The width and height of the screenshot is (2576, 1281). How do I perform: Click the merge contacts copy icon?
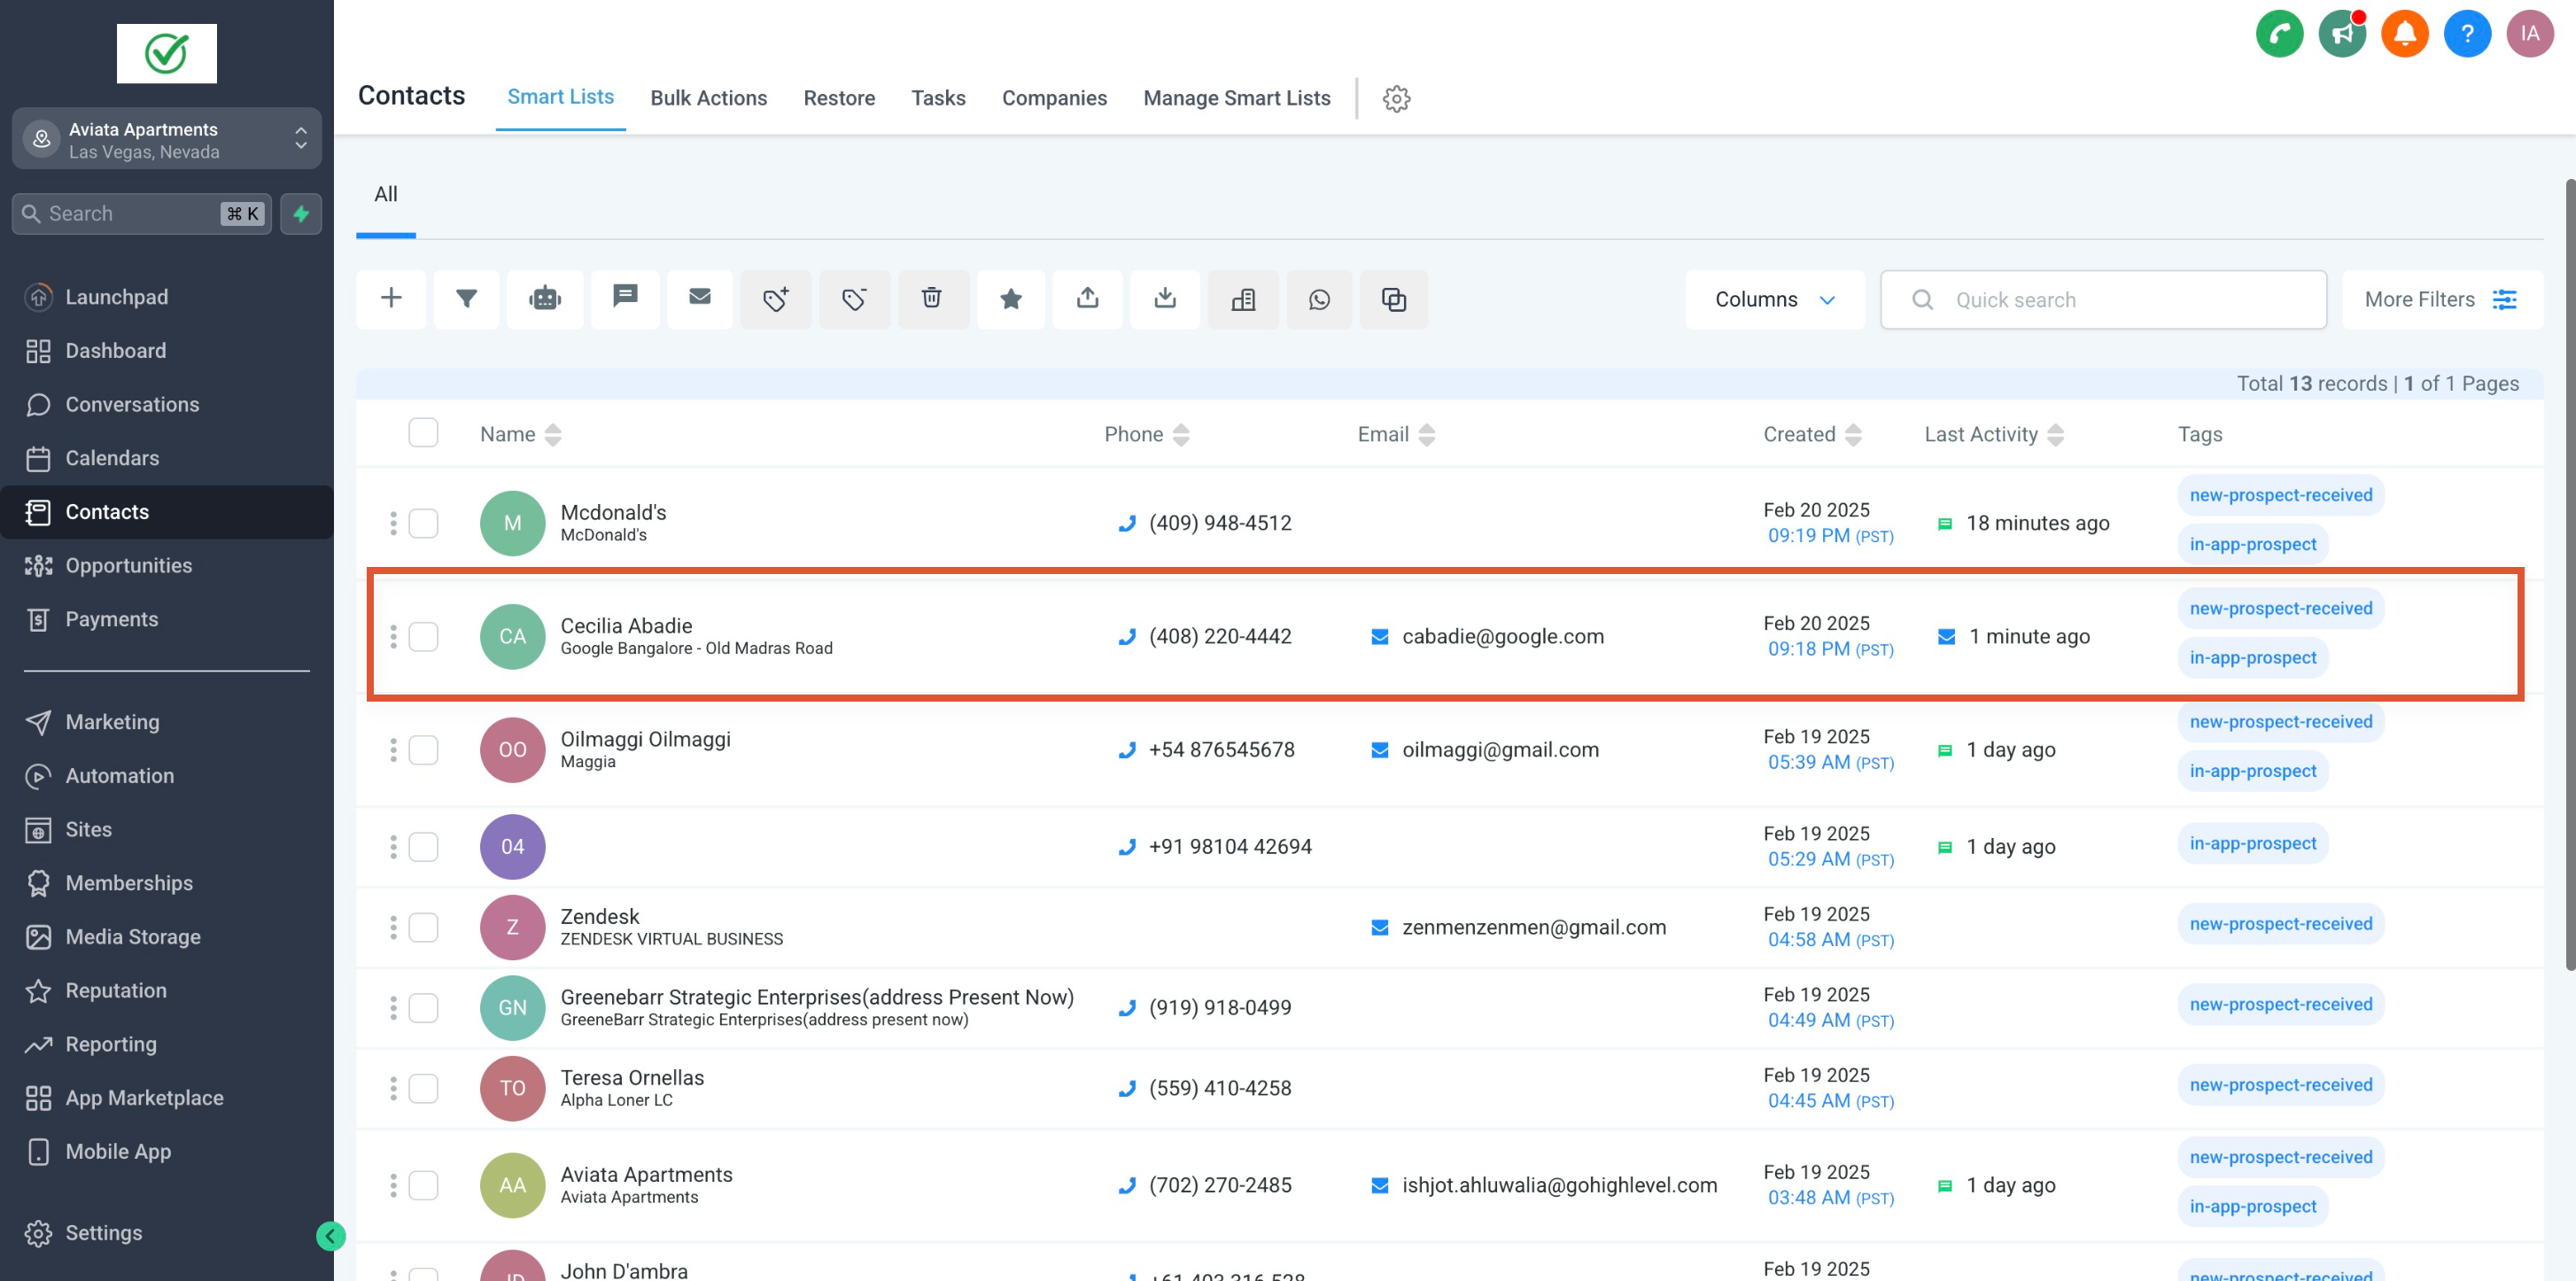click(1394, 299)
